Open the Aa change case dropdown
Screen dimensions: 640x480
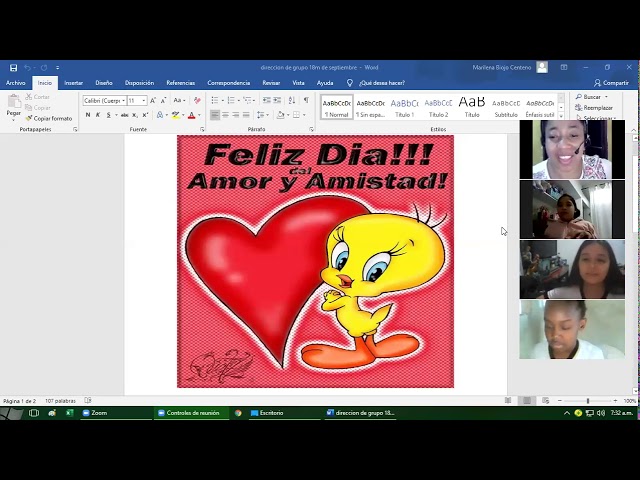pyautogui.click(x=179, y=100)
